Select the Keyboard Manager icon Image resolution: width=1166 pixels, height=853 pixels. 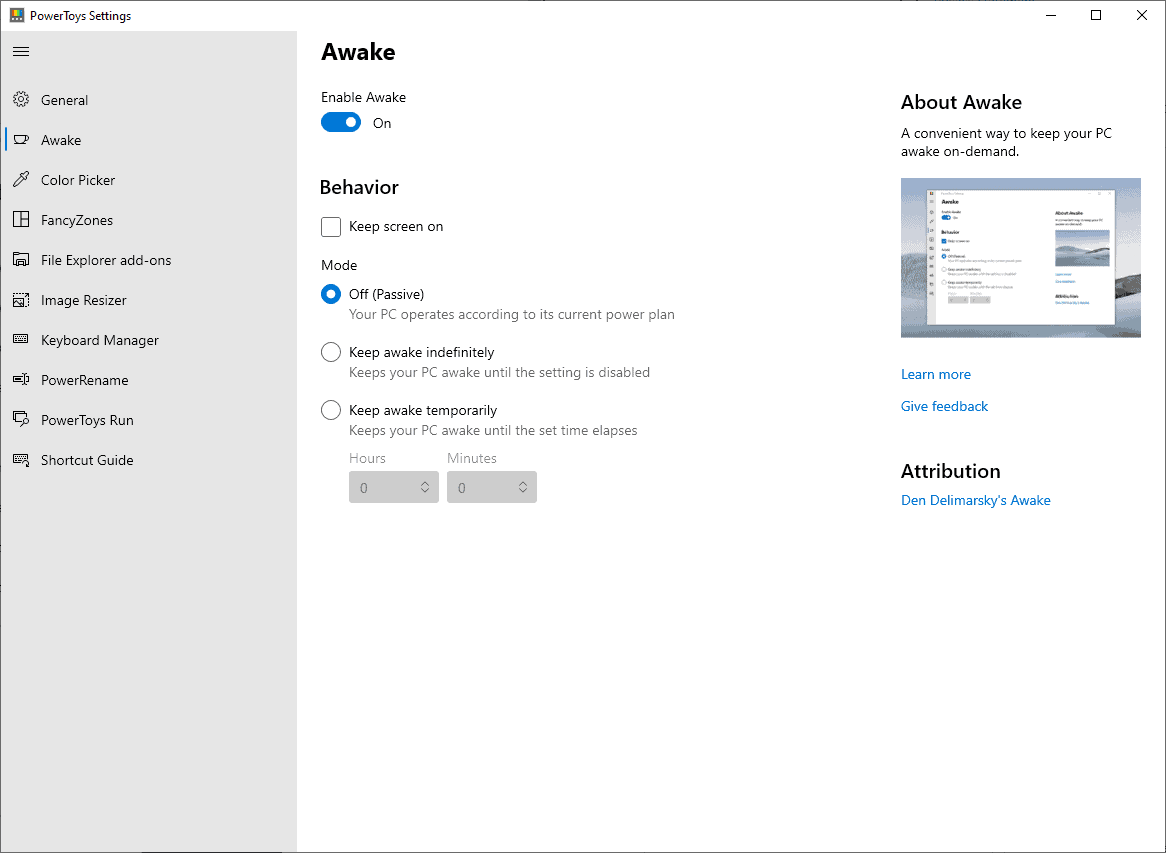[21, 339]
